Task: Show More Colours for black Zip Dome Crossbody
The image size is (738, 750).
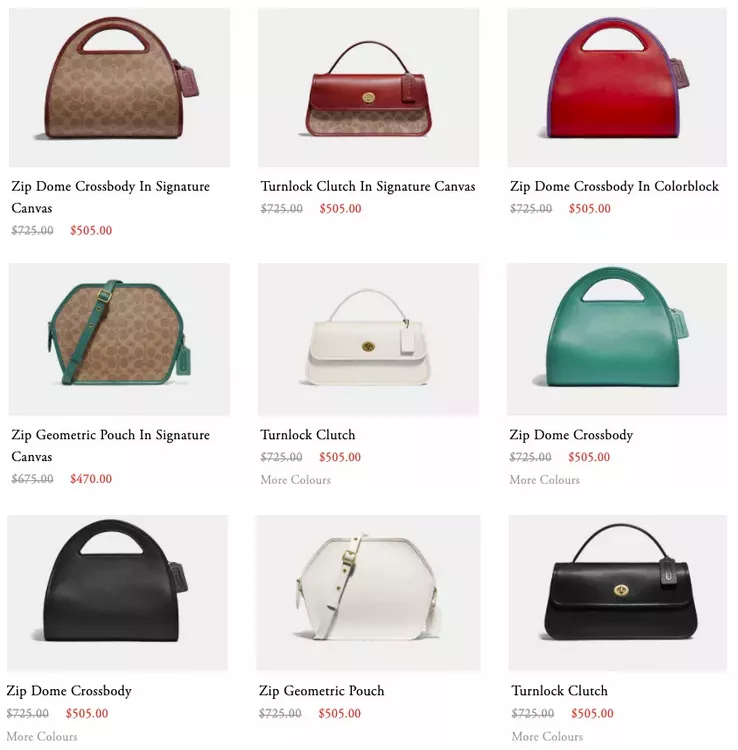Action: 42,737
